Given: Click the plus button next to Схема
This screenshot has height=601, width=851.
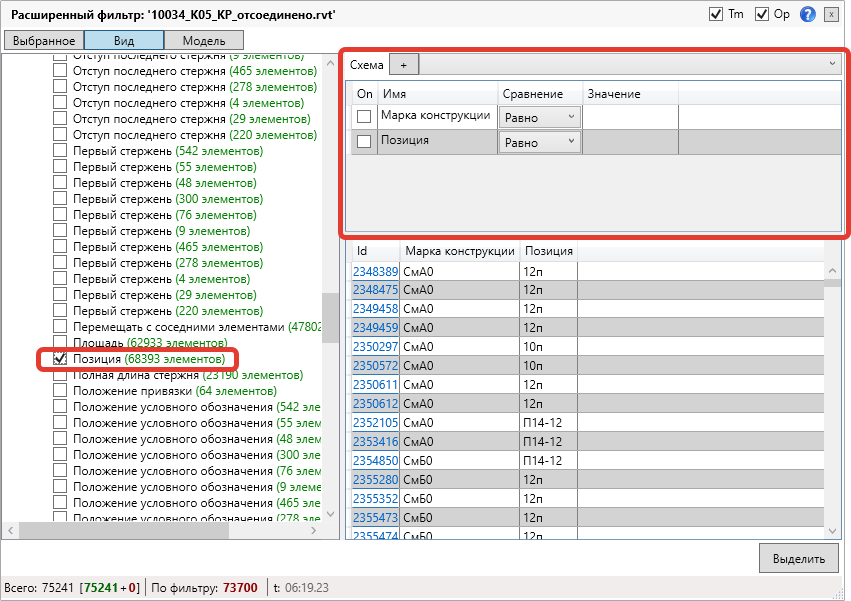Looking at the screenshot, I should pos(404,64).
